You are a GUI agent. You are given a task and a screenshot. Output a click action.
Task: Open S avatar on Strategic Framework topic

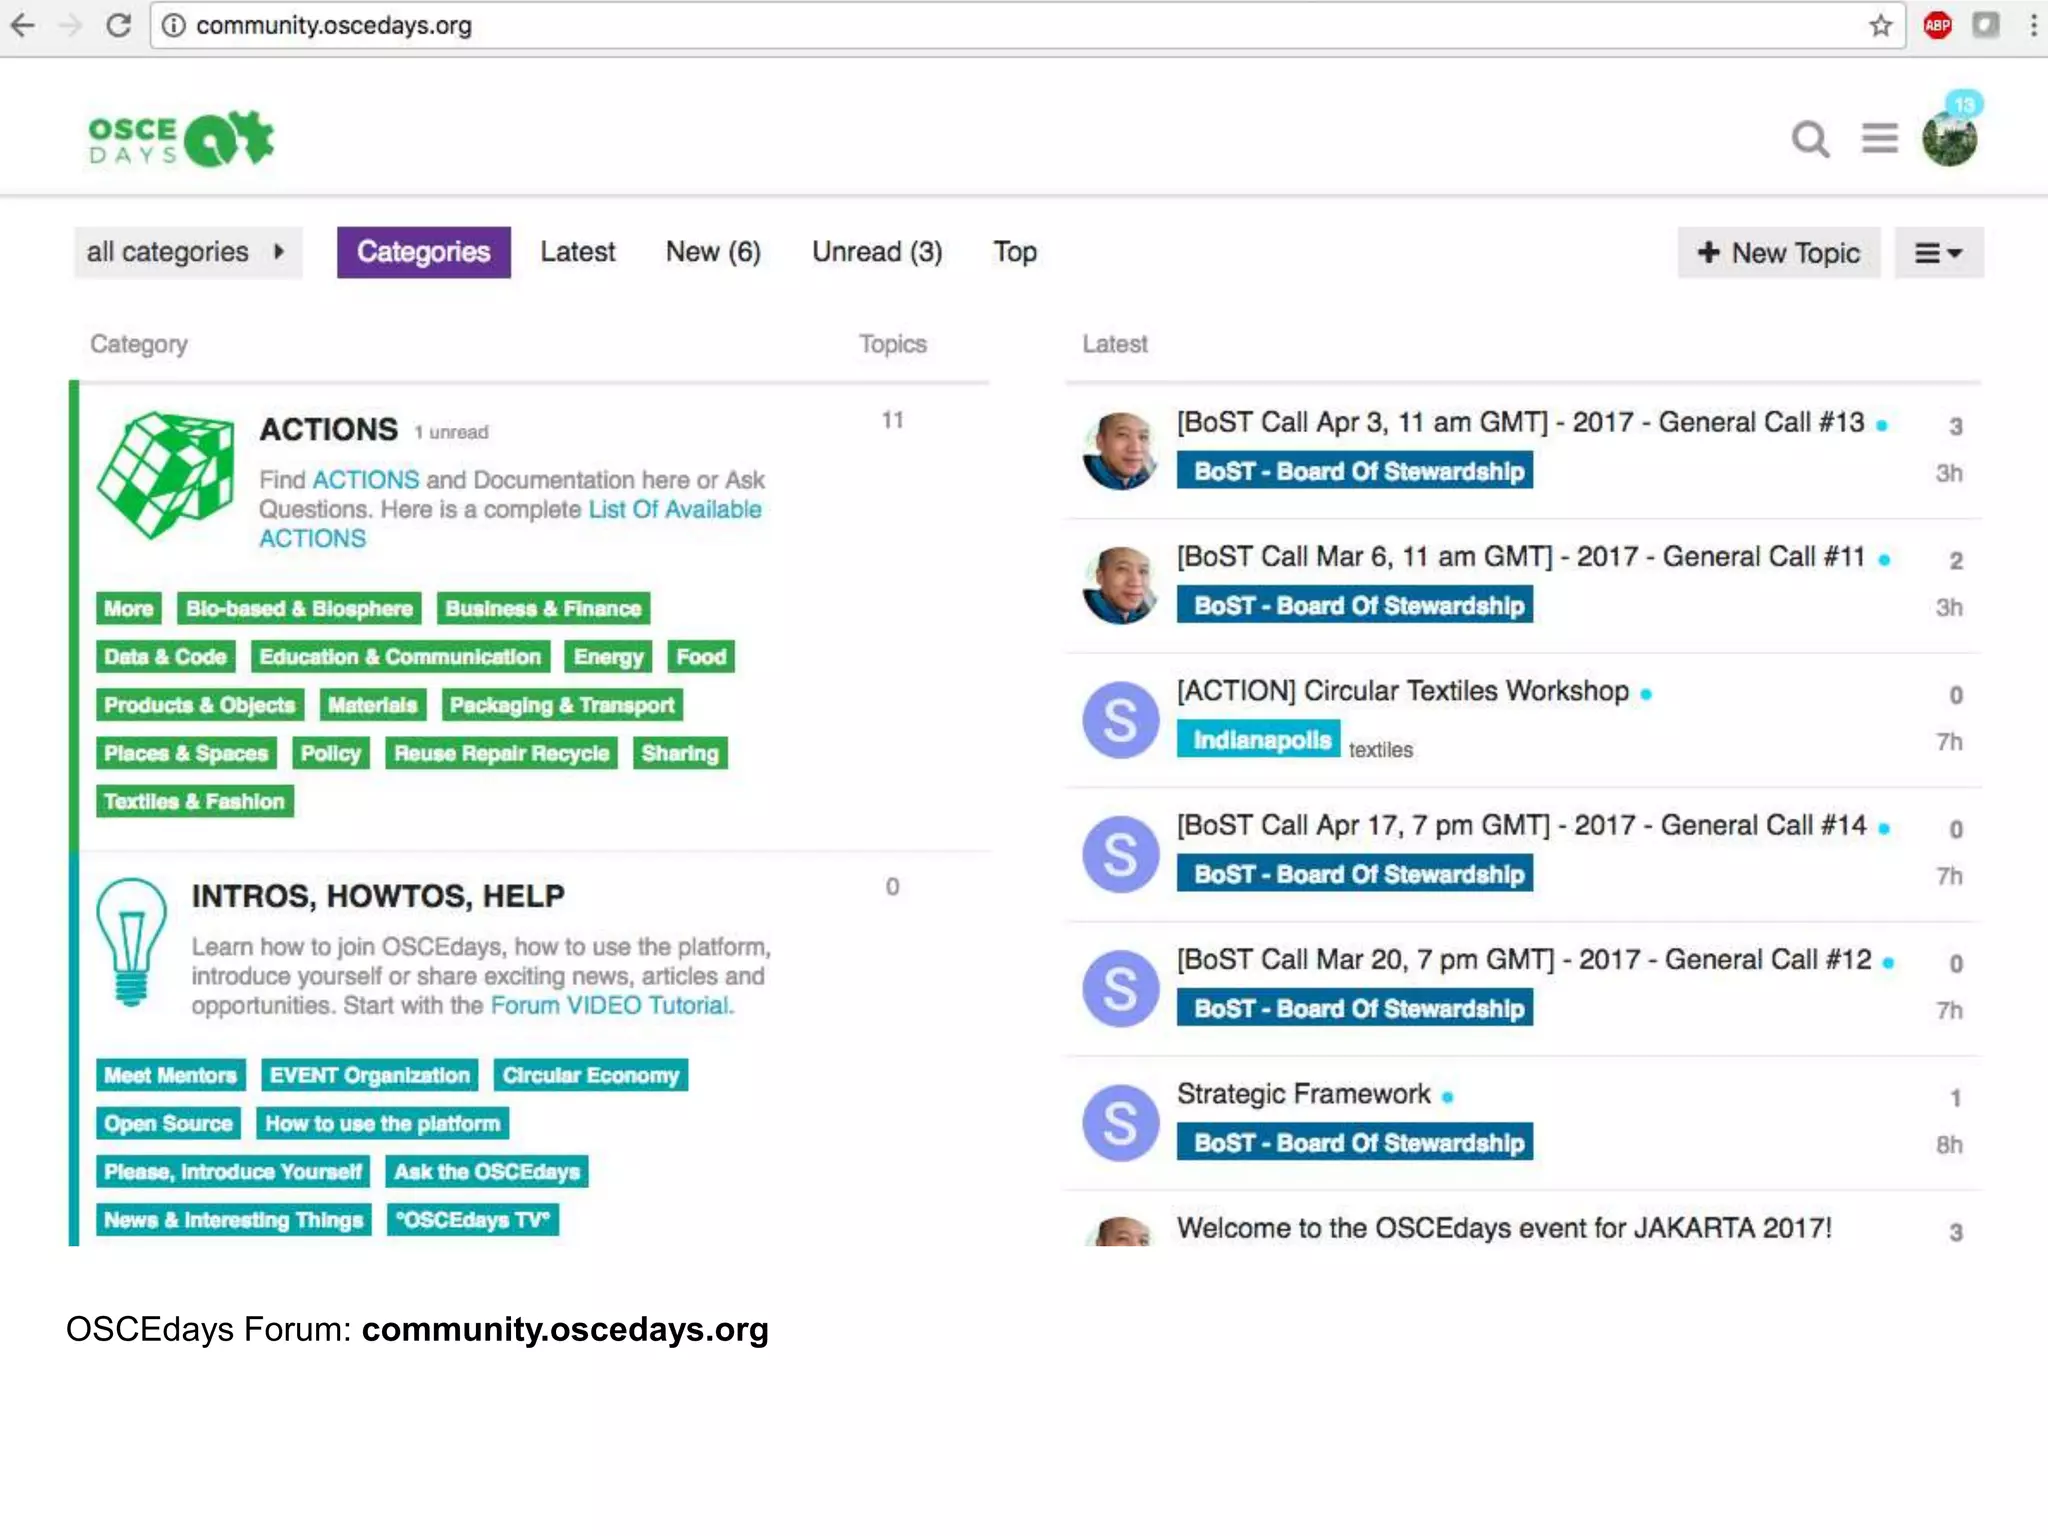[x=1120, y=1123]
